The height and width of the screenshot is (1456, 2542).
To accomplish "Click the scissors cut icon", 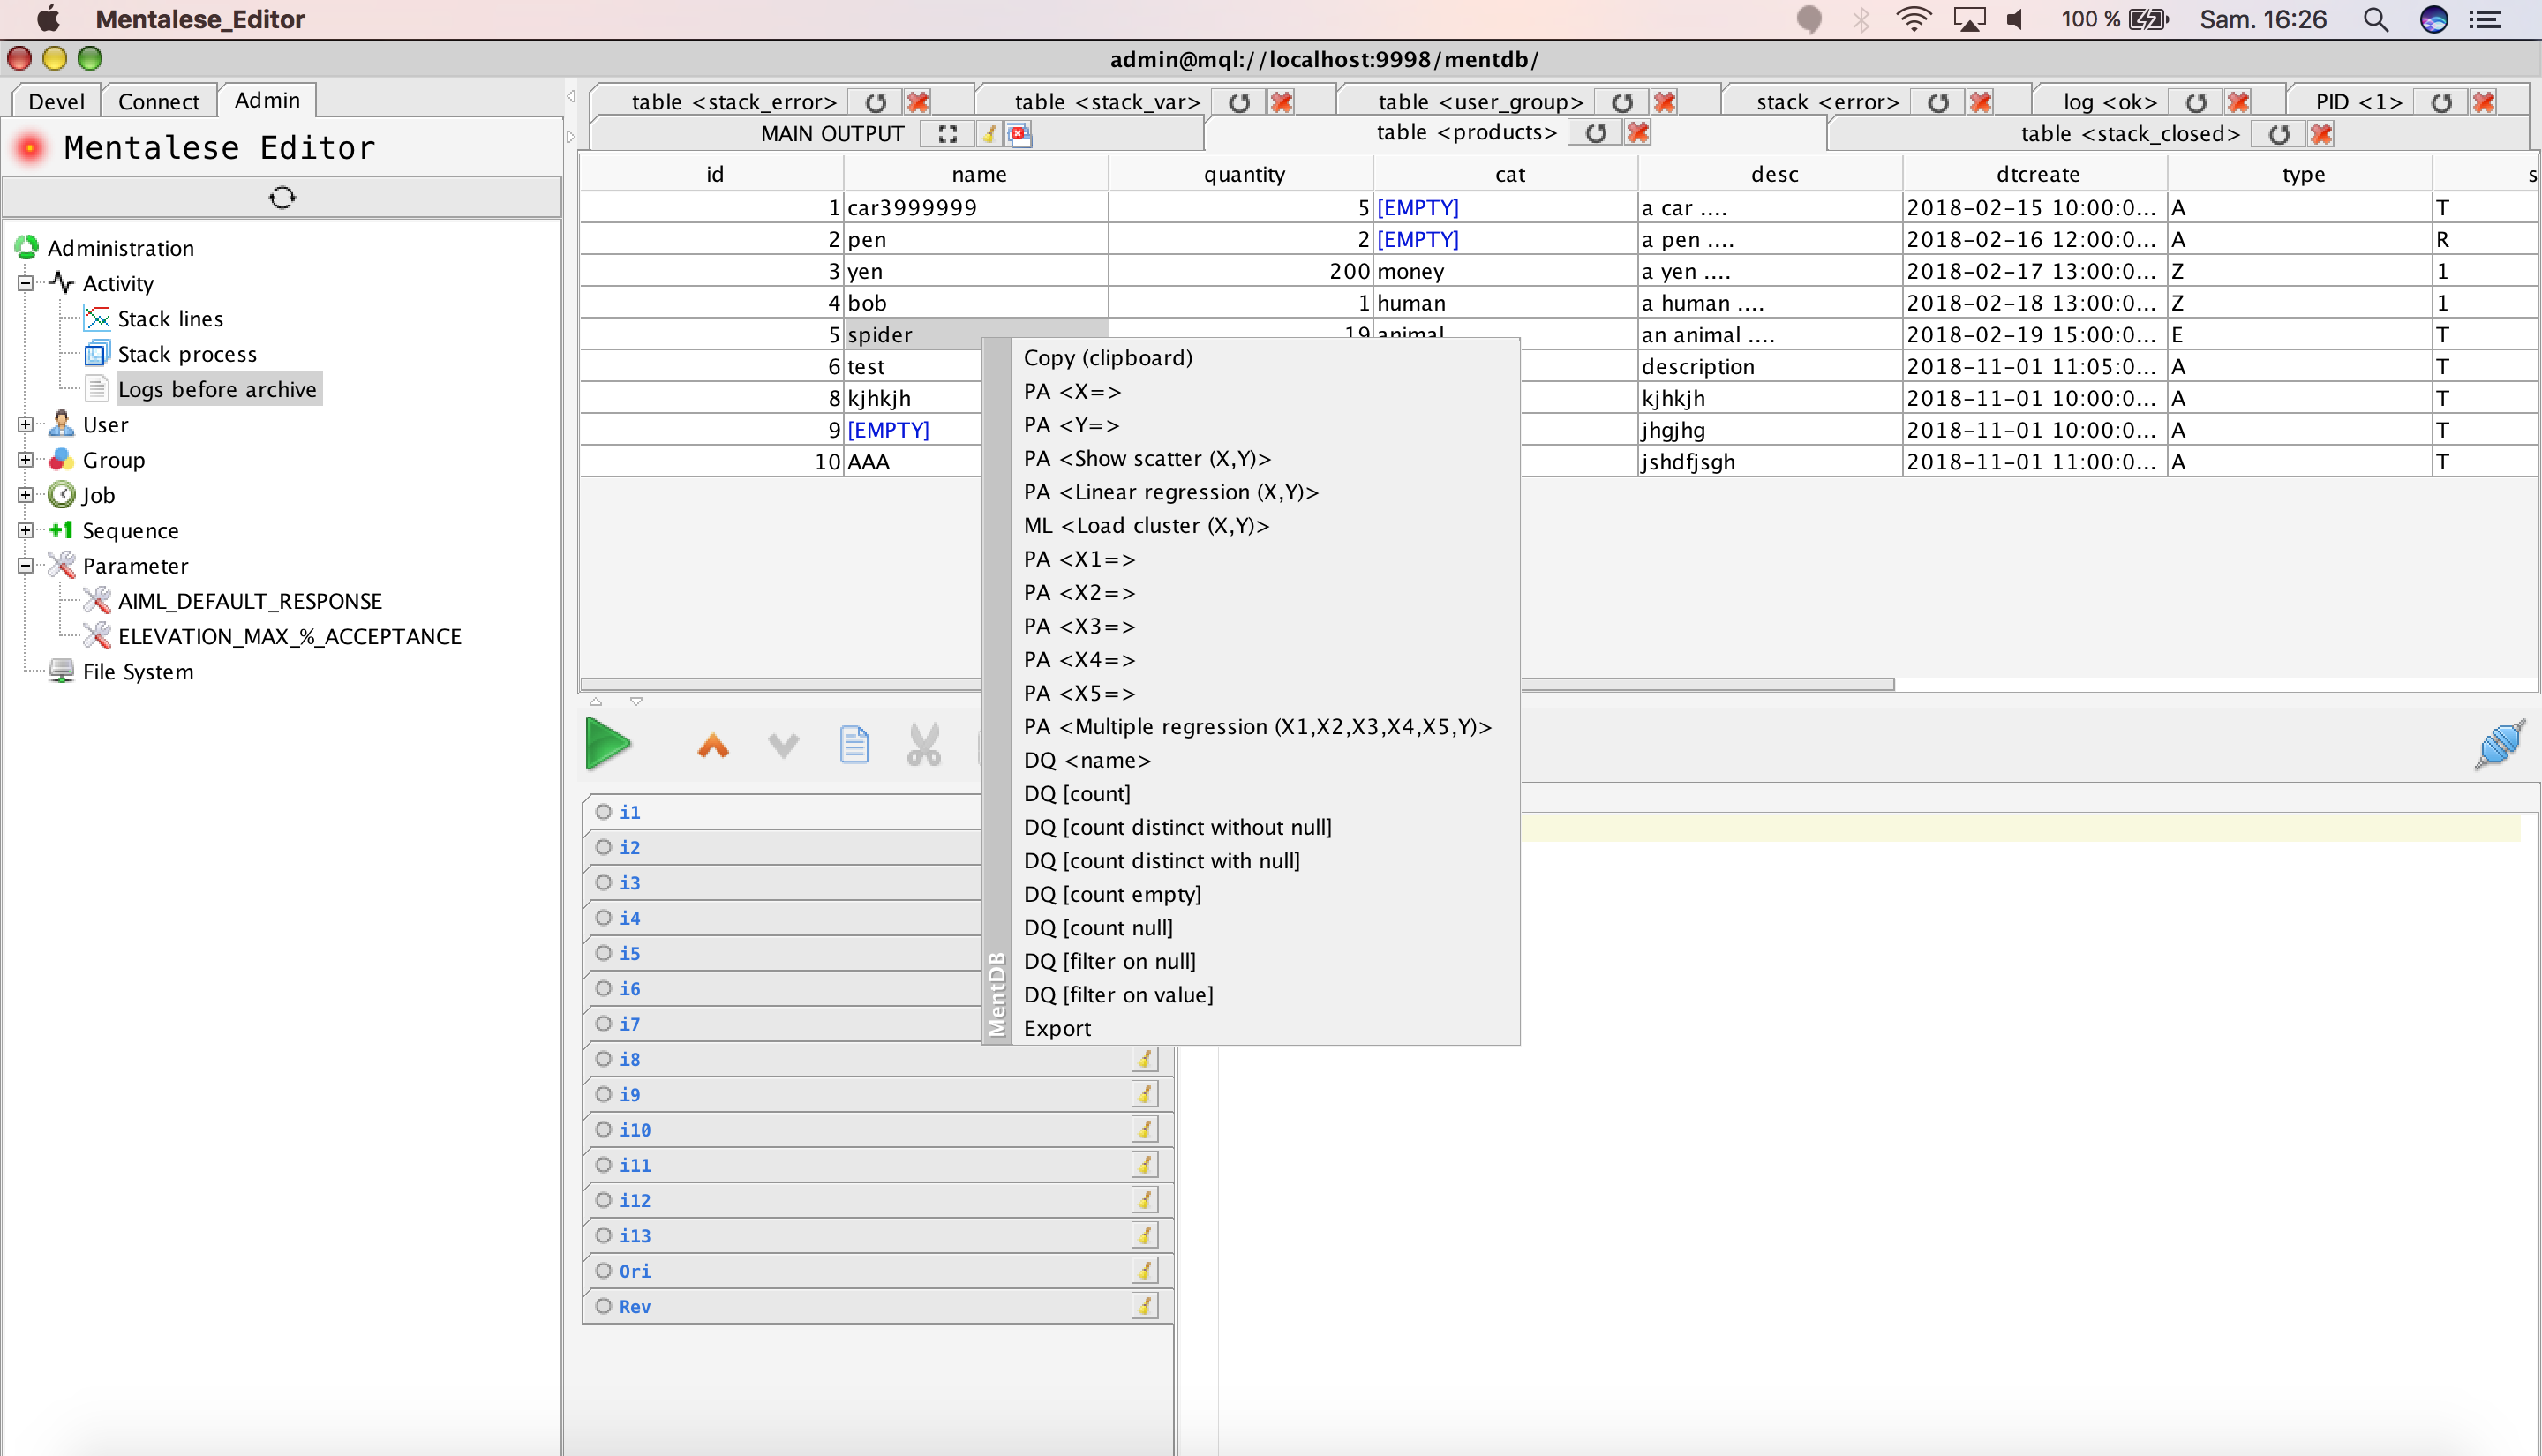I will tap(923, 745).
